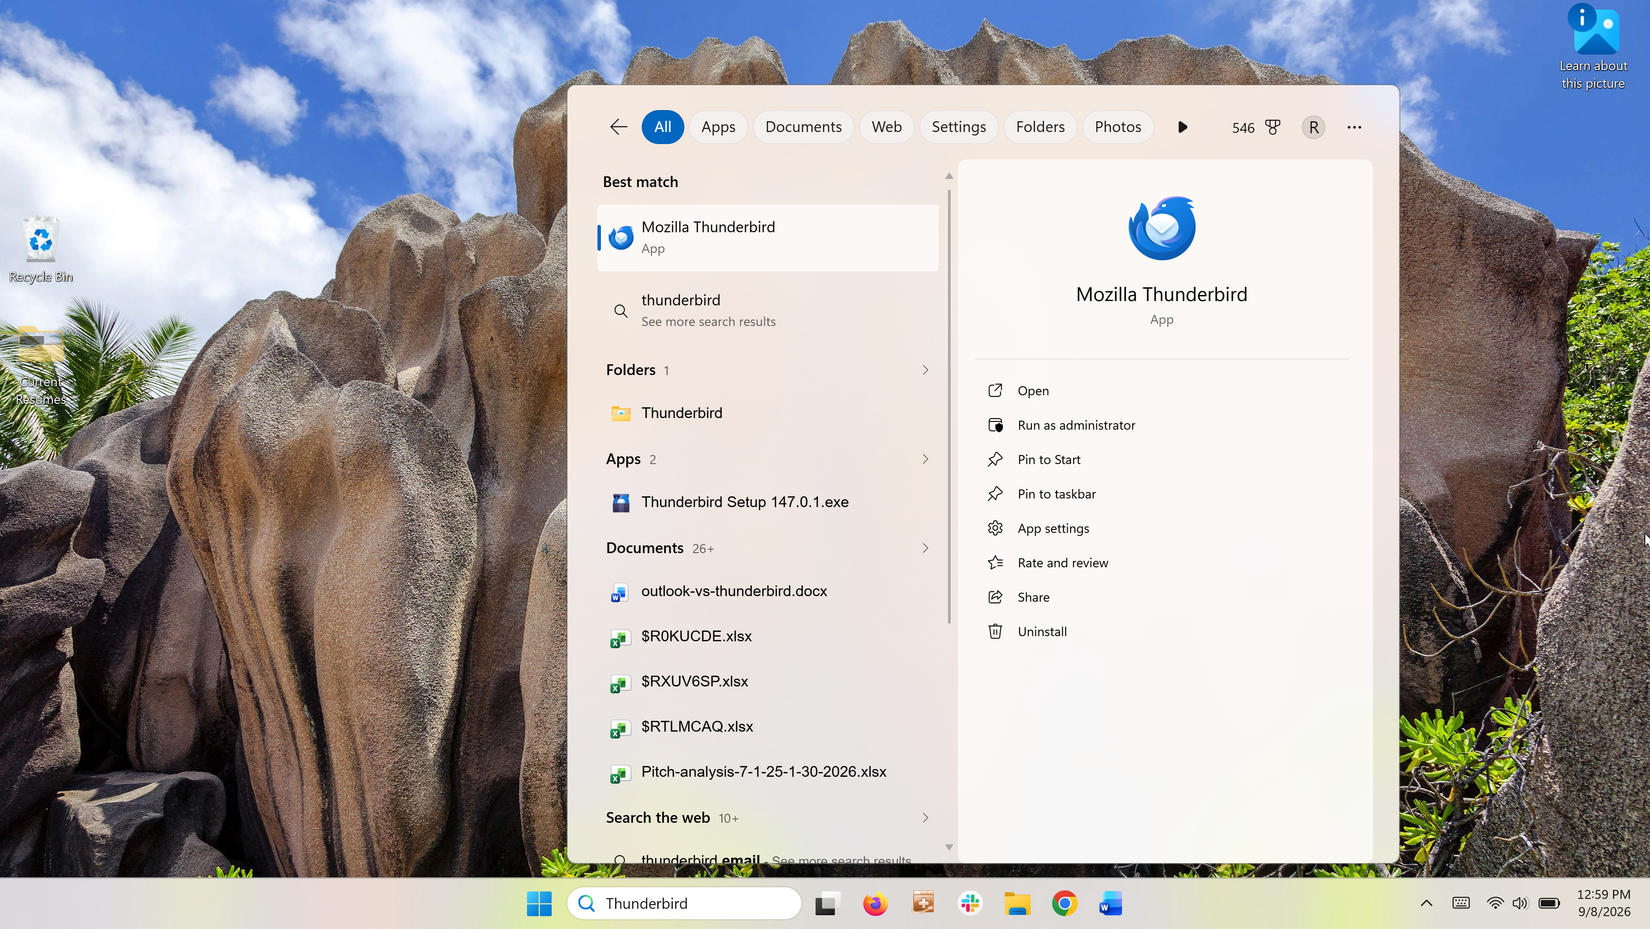Click the Windows Start button
1650x929 pixels.
539,904
